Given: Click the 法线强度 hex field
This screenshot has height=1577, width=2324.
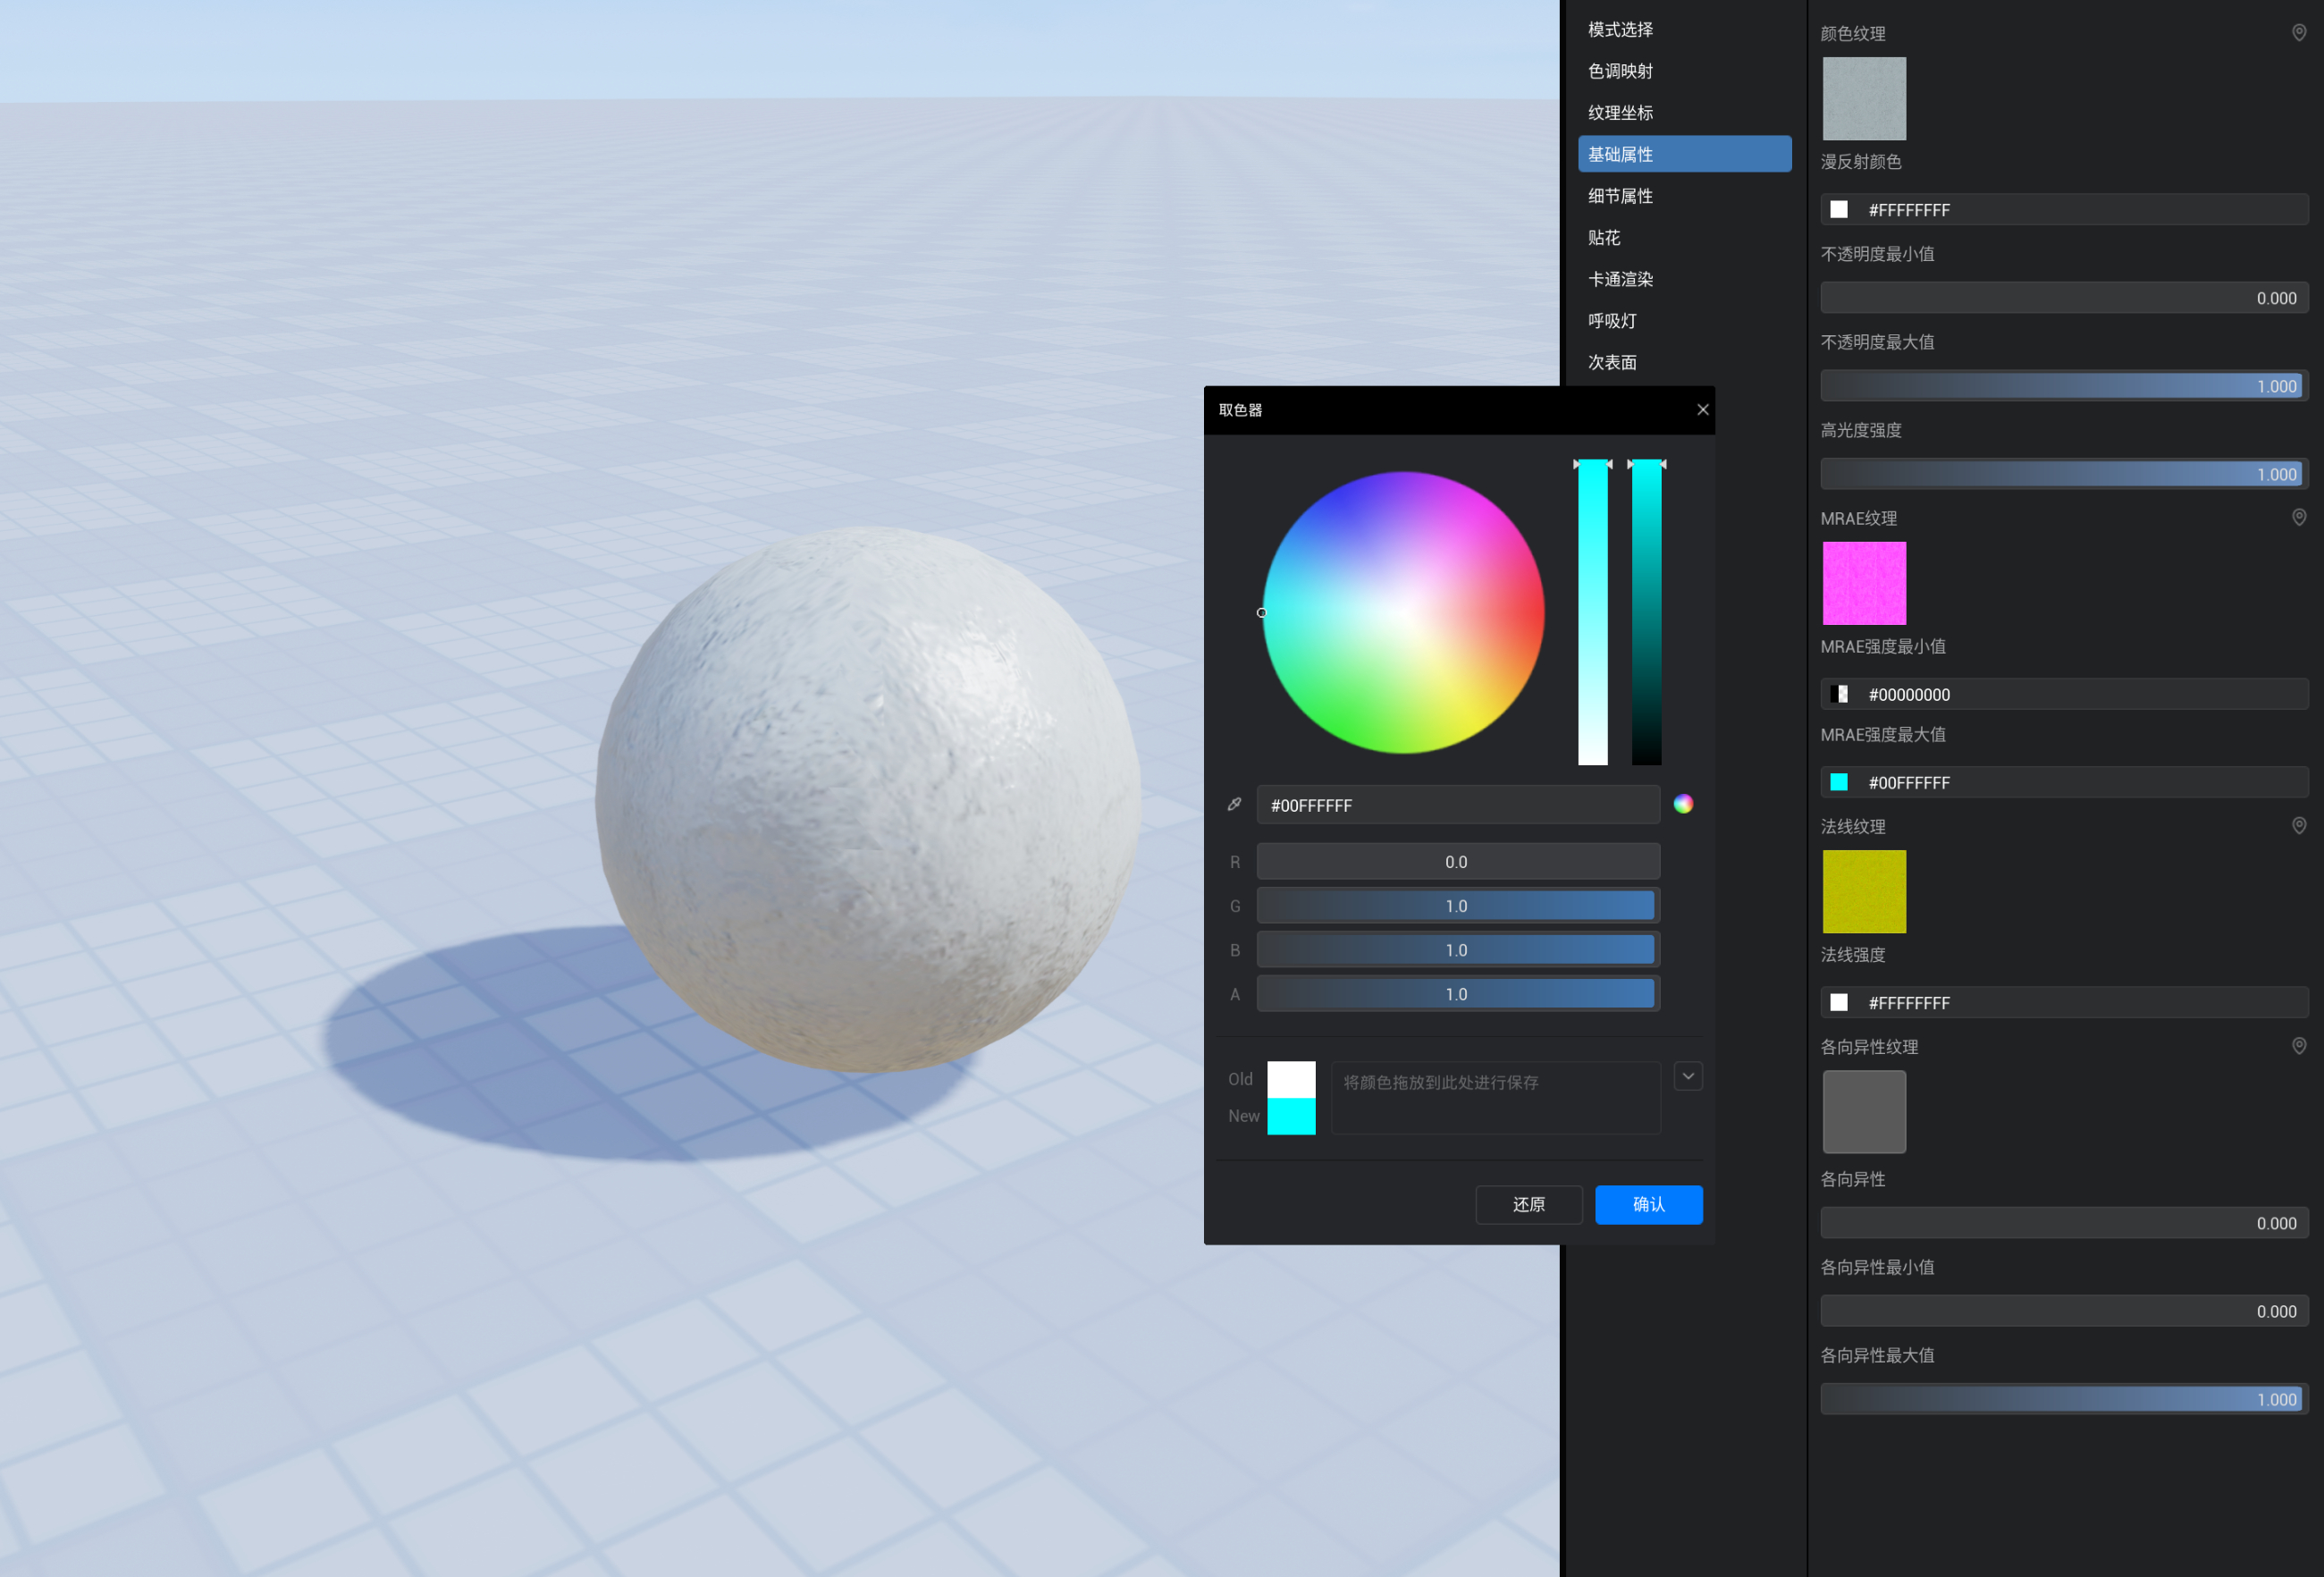Looking at the screenshot, I should coord(2064,1002).
